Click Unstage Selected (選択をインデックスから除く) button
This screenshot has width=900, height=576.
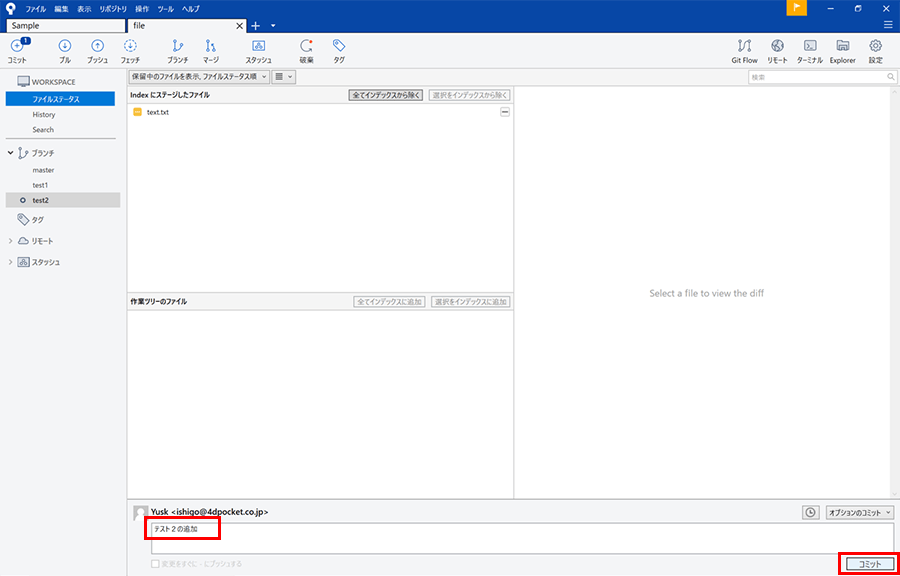coord(470,95)
